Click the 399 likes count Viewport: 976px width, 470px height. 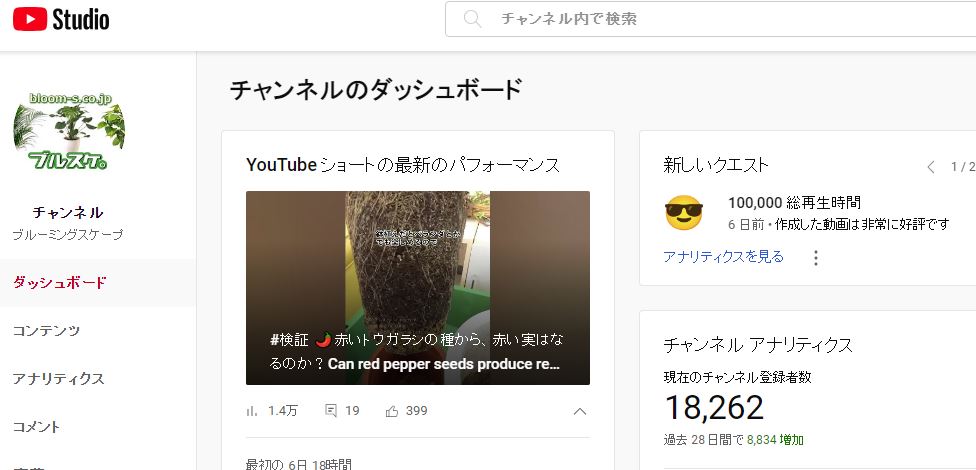pyautogui.click(x=416, y=411)
